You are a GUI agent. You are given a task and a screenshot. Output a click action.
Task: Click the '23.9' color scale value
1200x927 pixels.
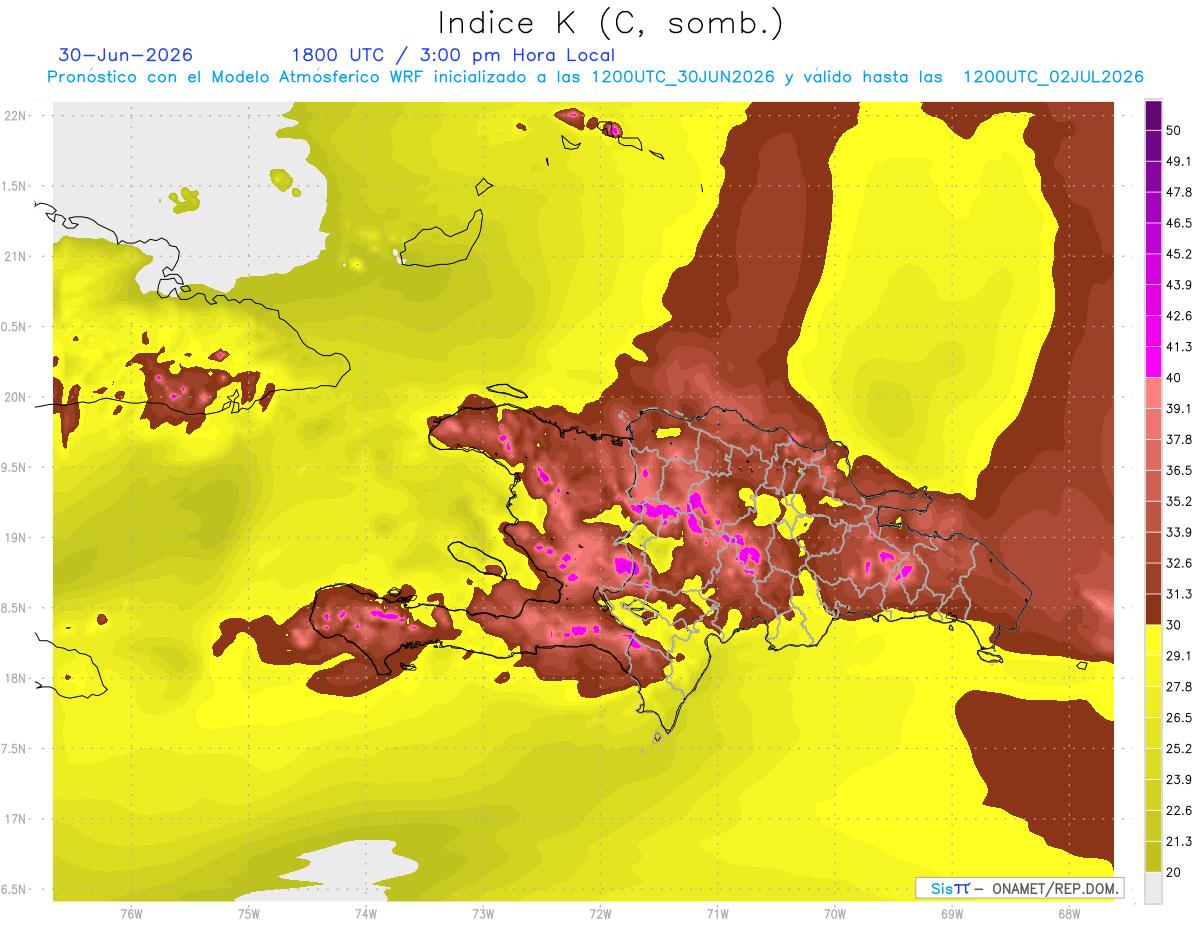pos(1179,779)
